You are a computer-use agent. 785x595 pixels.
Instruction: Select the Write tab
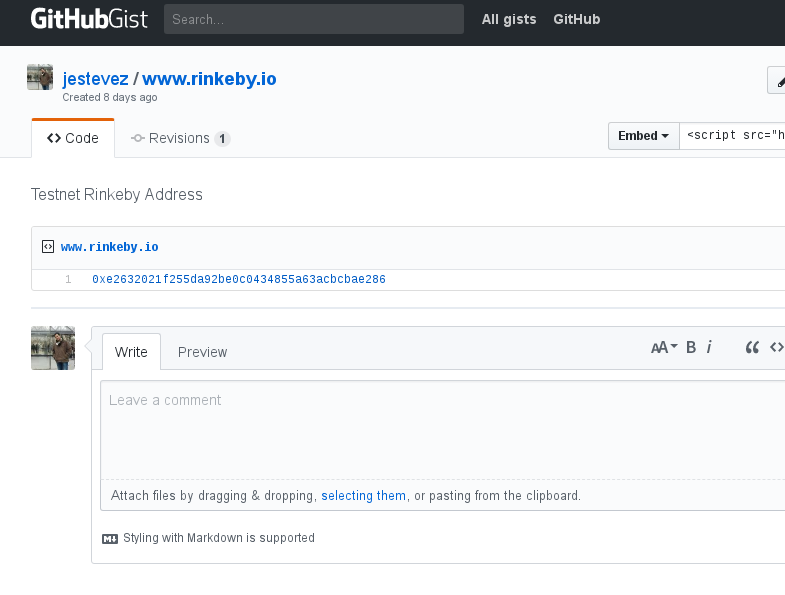(x=131, y=352)
